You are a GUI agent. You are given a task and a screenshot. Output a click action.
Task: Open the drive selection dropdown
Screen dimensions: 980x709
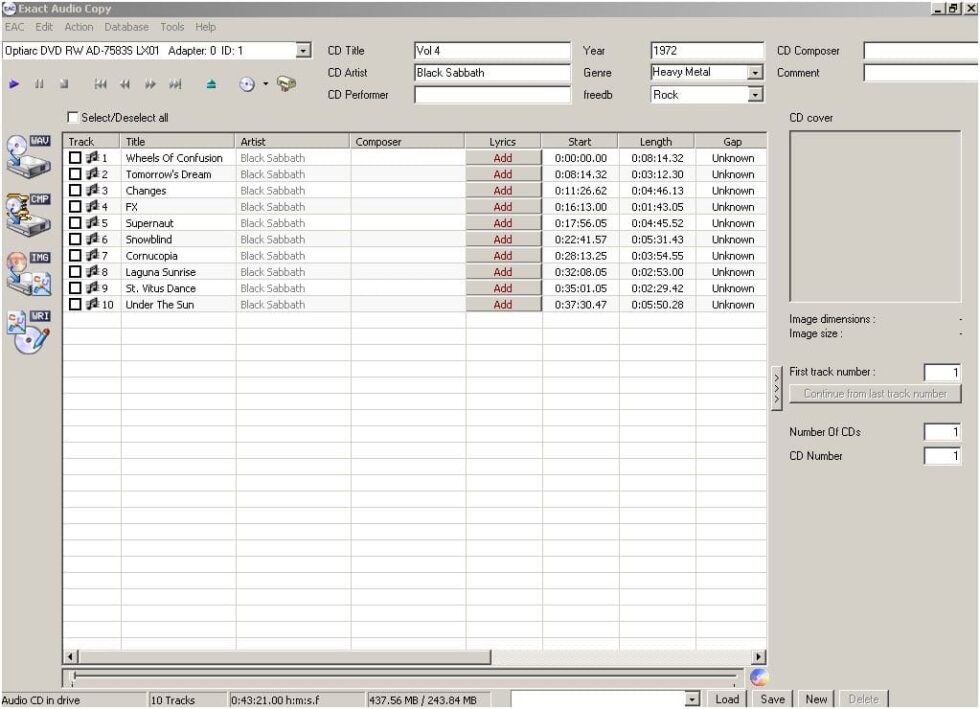(302, 49)
